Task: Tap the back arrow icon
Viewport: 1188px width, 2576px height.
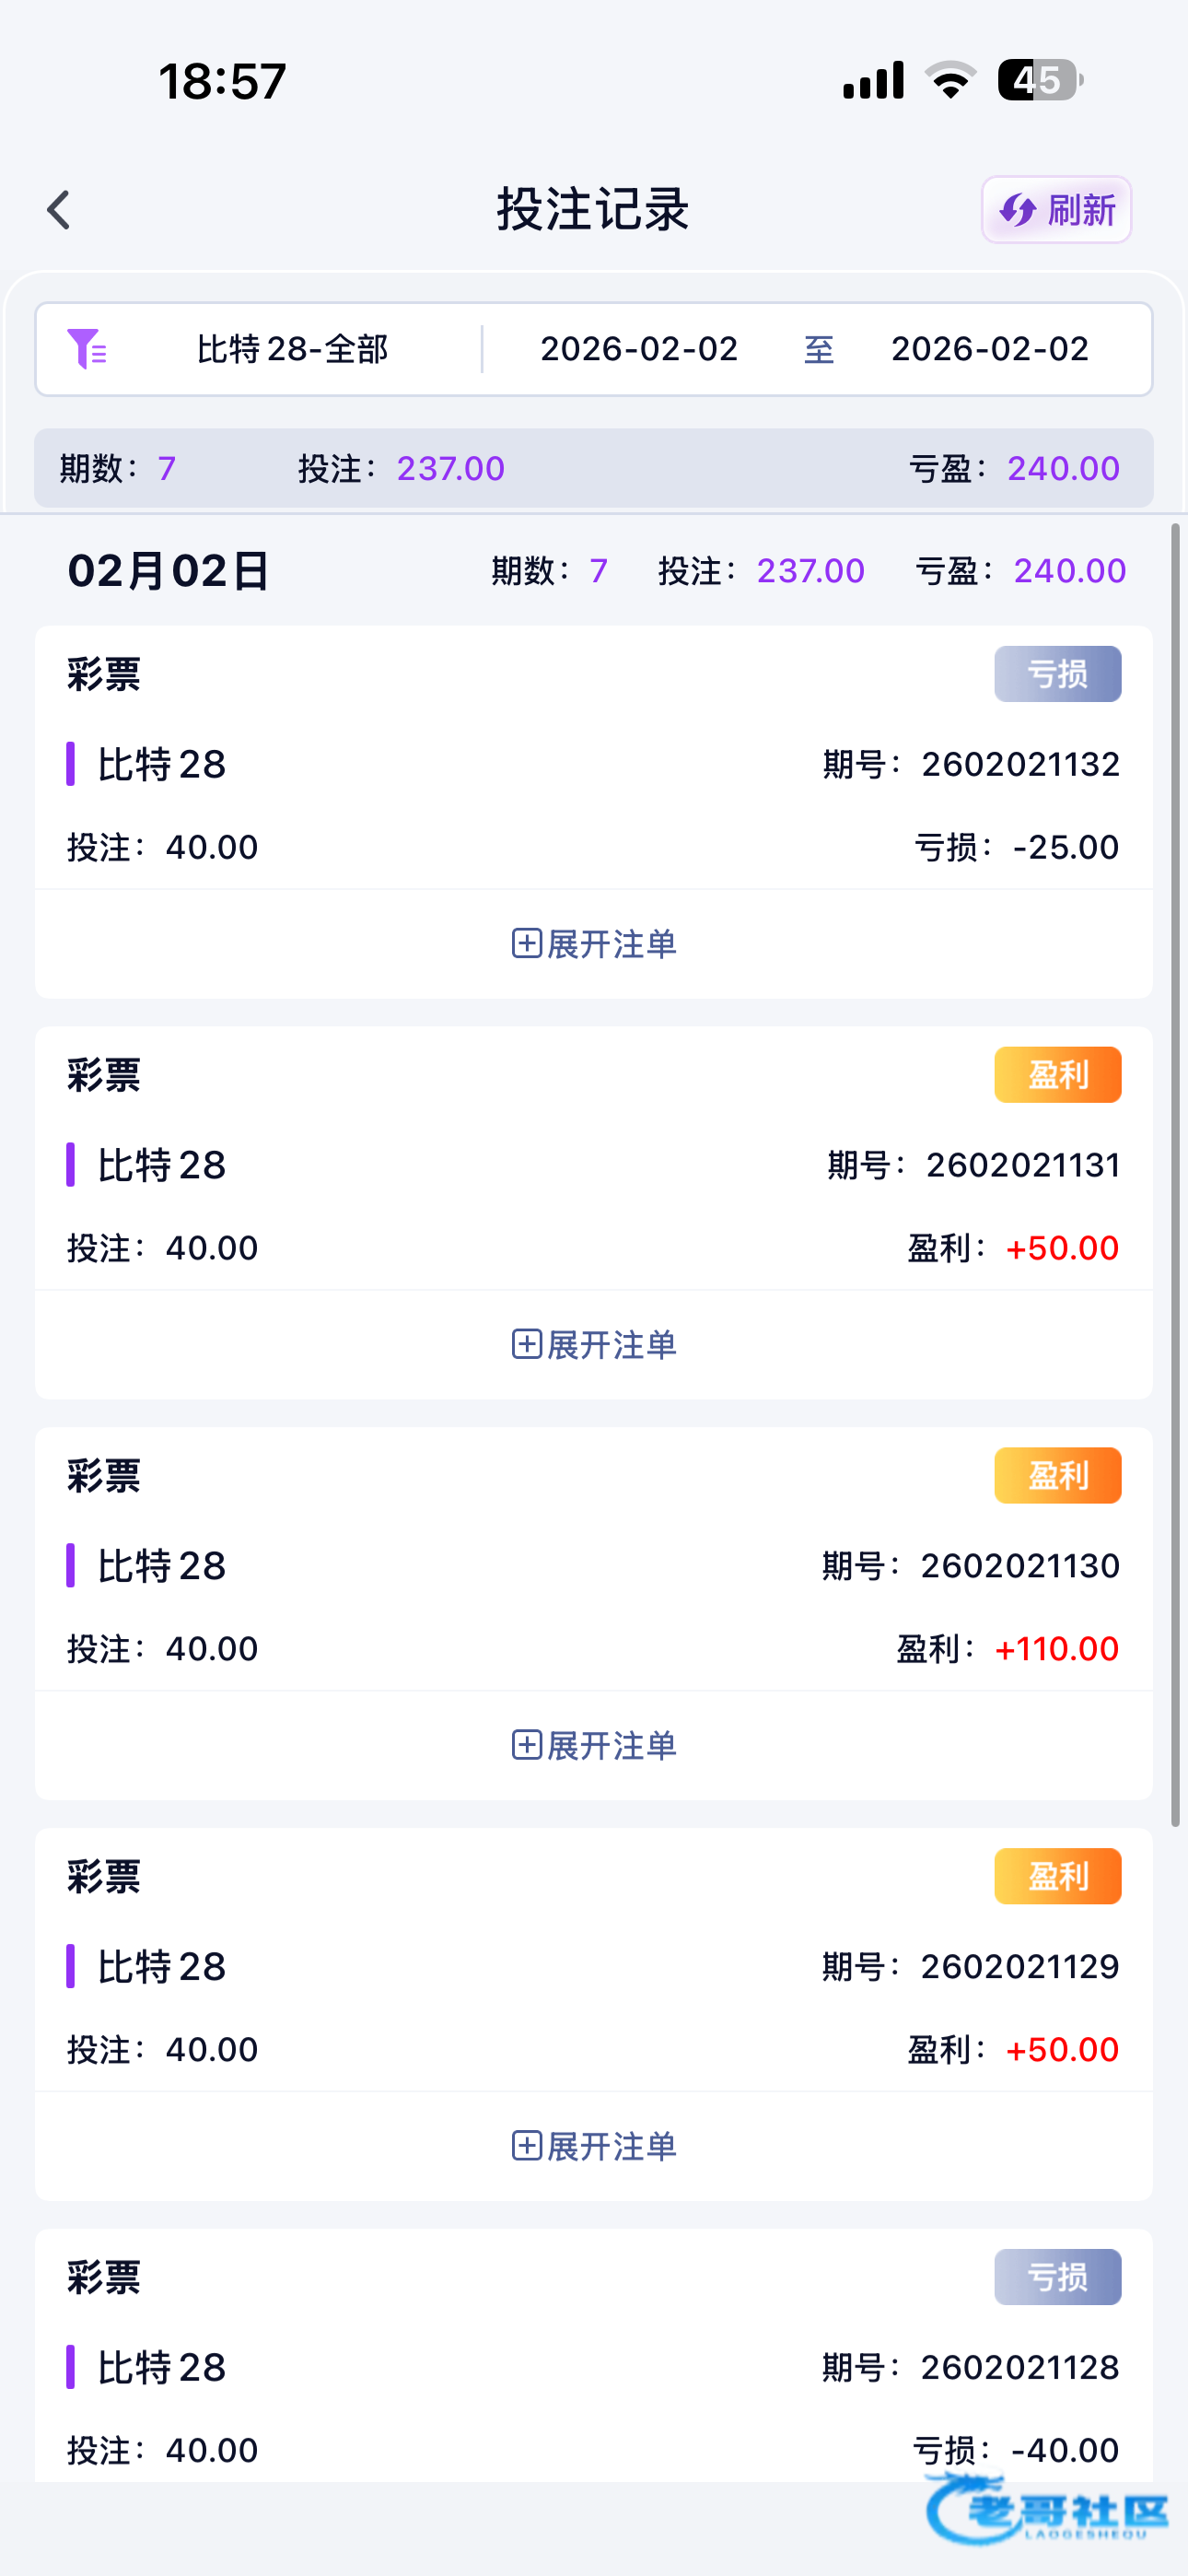Action: coord(59,210)
